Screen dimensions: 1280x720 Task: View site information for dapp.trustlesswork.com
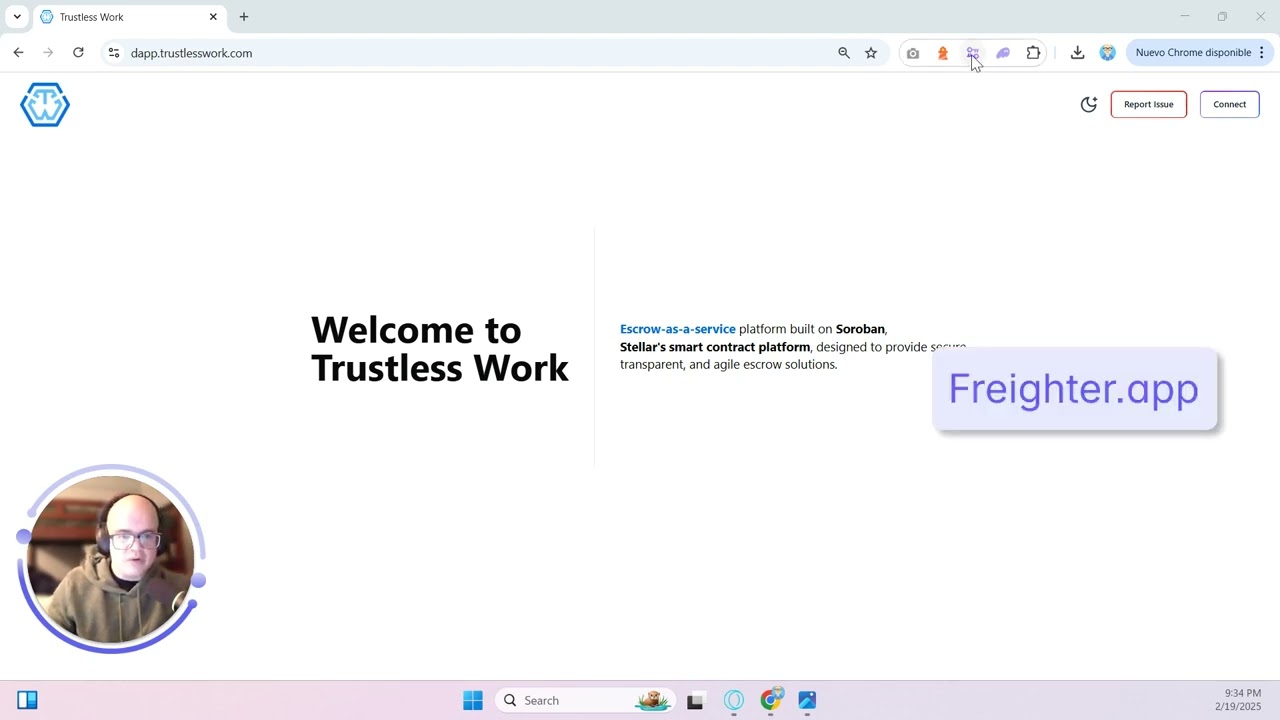pos(114,53)
